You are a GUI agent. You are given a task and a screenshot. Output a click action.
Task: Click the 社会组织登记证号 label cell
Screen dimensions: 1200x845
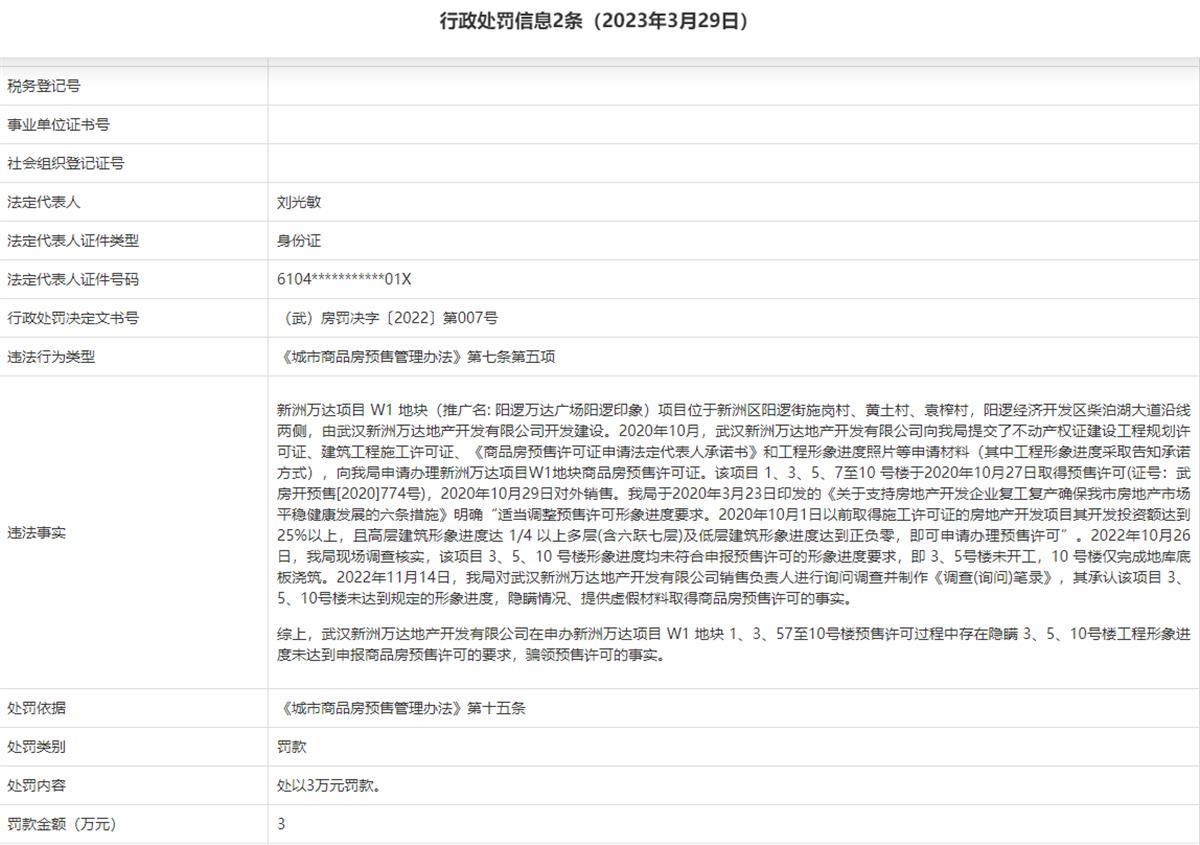[65, 163]
